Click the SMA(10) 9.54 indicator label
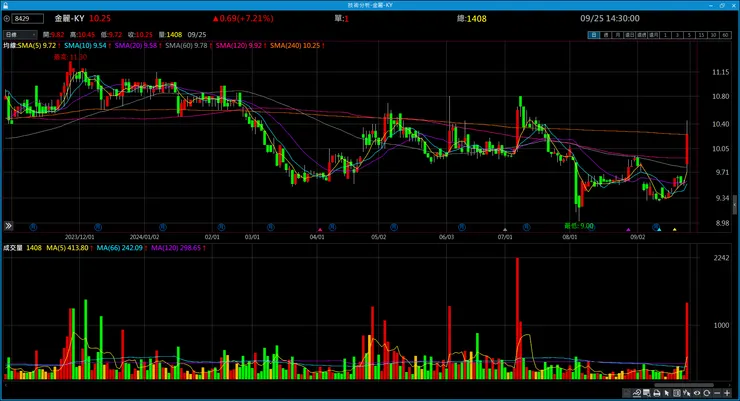Image resolution: width=740 pixels, height=401 pixels. tap(87, 46)
